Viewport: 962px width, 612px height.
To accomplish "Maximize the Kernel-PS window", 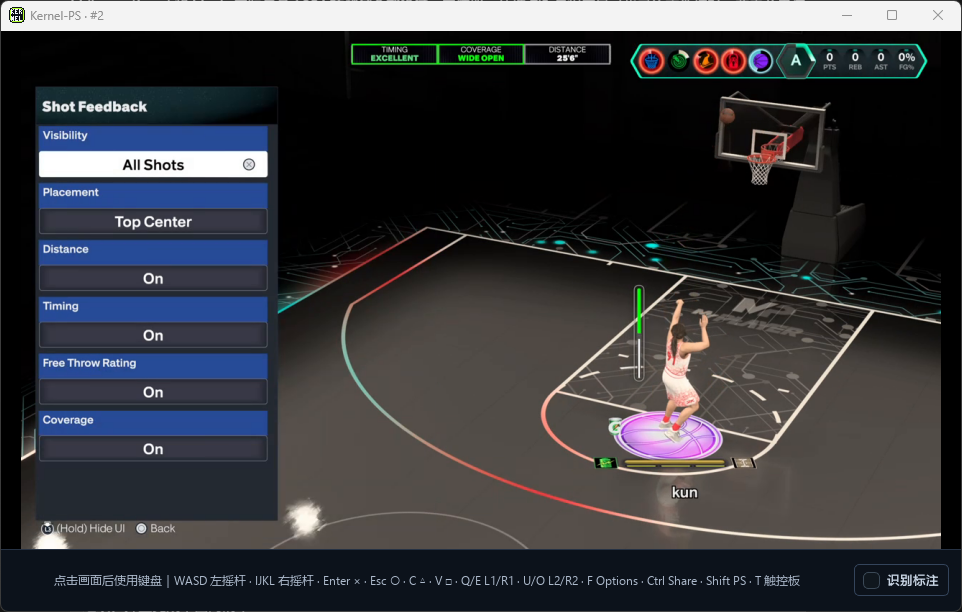I will point(892,15).
